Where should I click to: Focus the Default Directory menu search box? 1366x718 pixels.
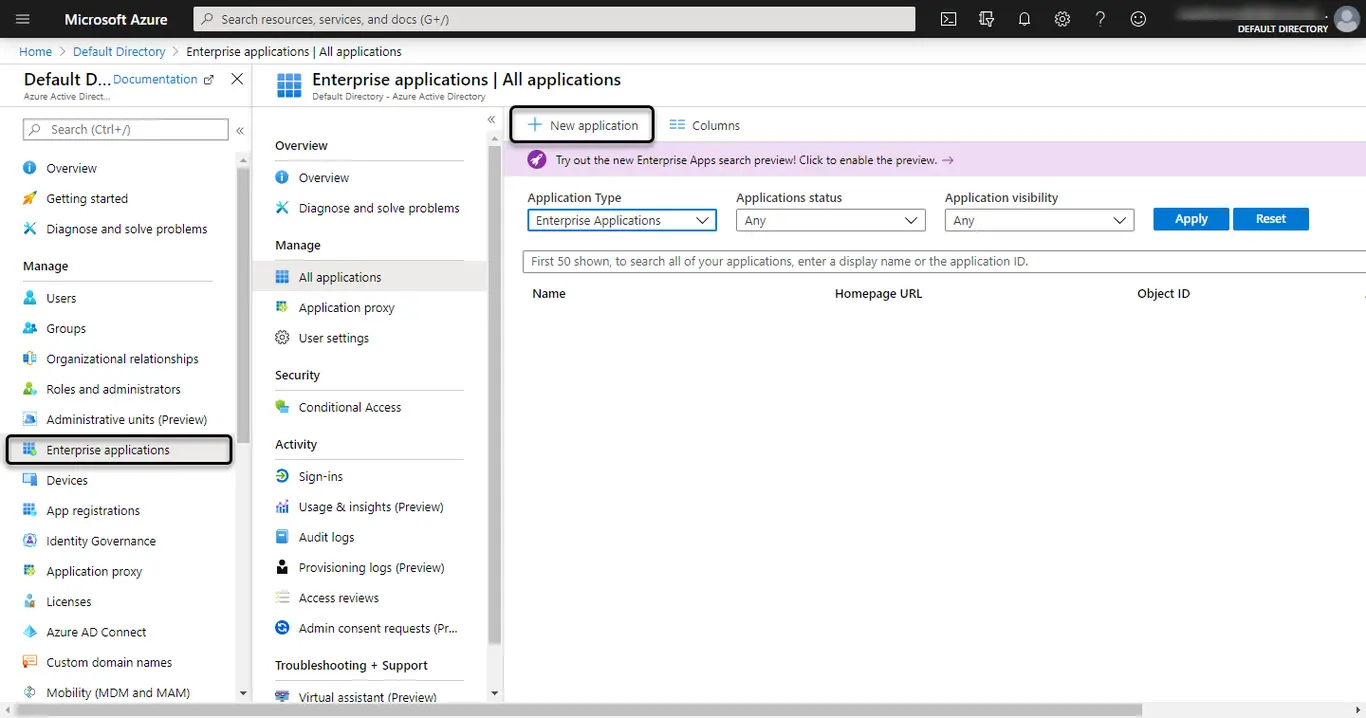point(126,129)
